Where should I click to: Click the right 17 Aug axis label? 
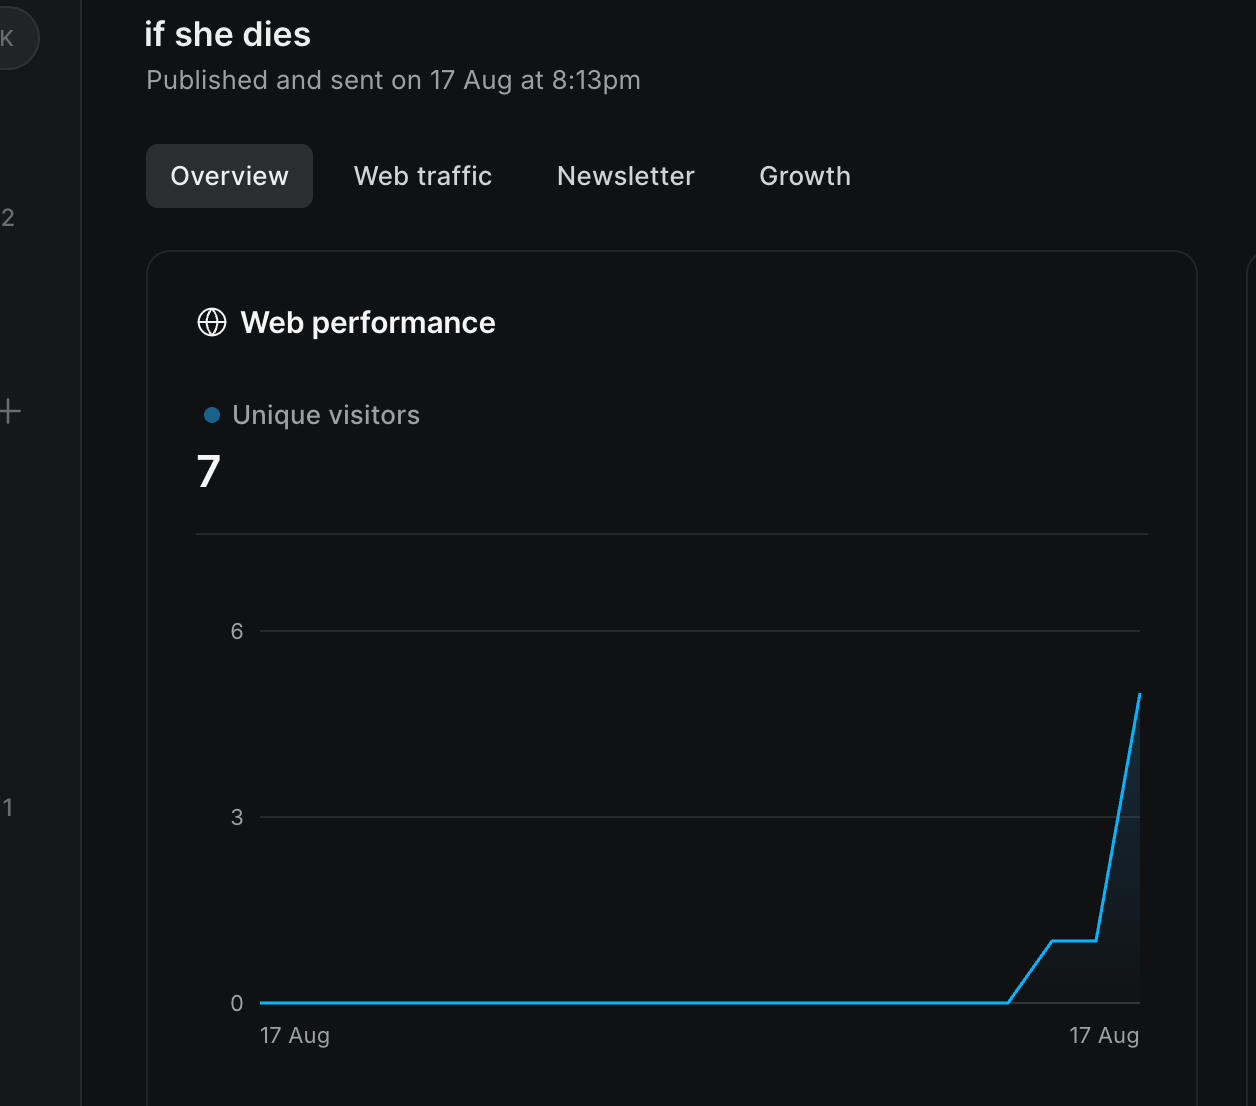coord(1104,1035)
